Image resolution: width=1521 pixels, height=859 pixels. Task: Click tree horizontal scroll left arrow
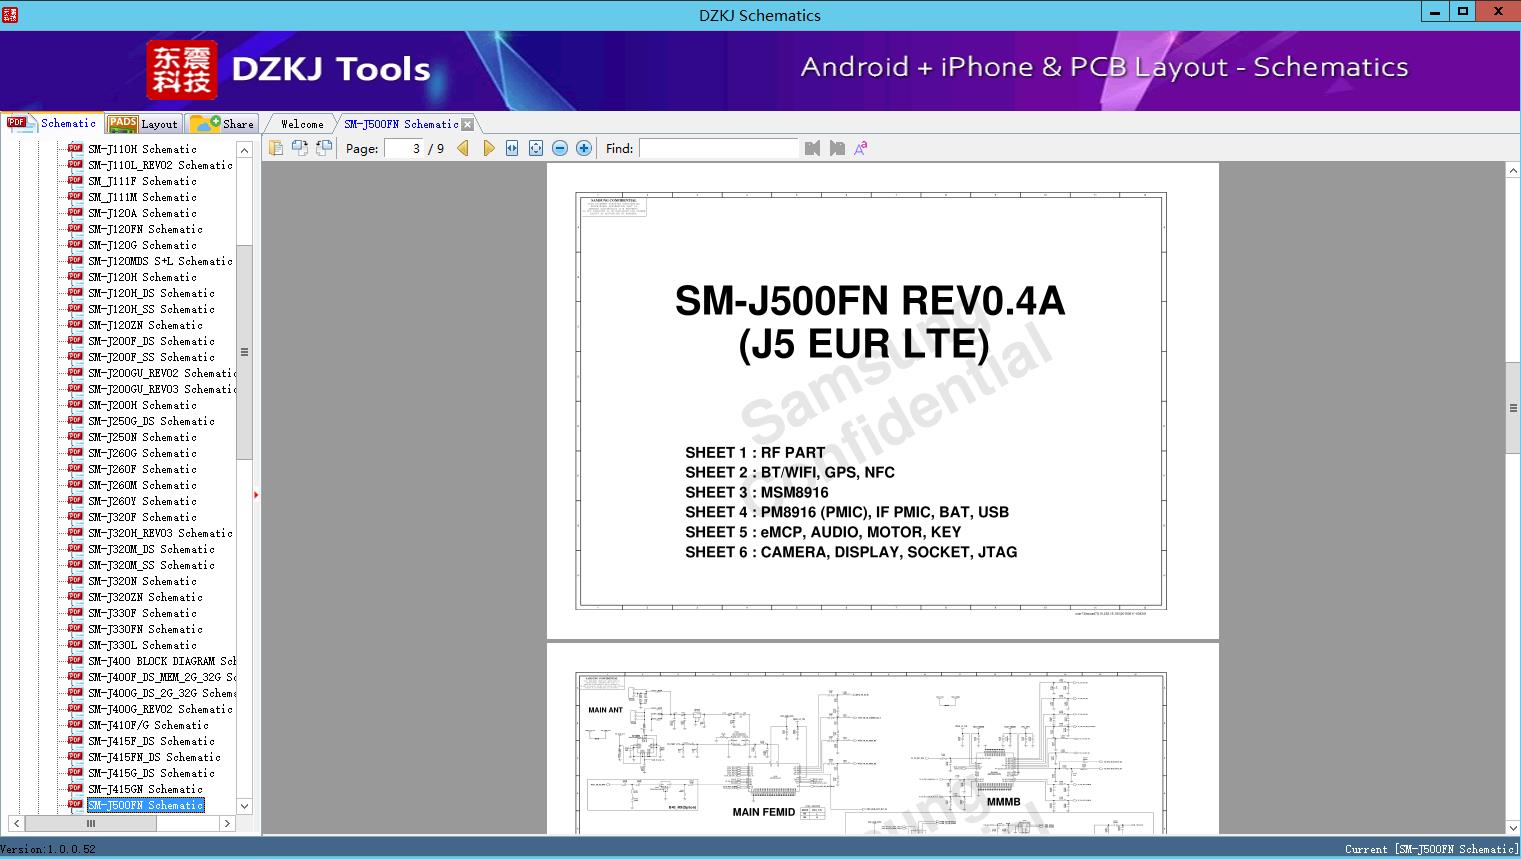click(16, 824)
